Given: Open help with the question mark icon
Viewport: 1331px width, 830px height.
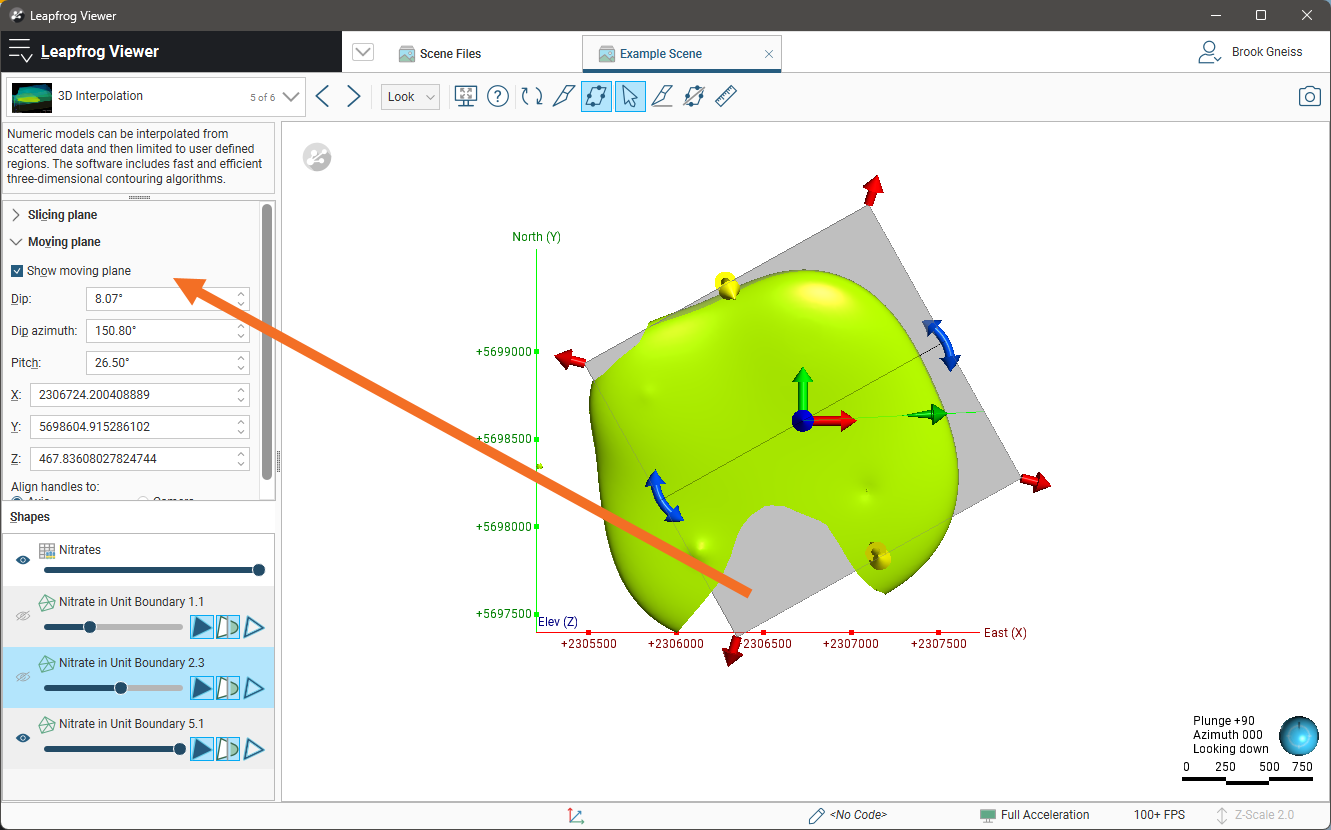Looking at the screenshot, I should pyautogui.click(x=498, y=96).
